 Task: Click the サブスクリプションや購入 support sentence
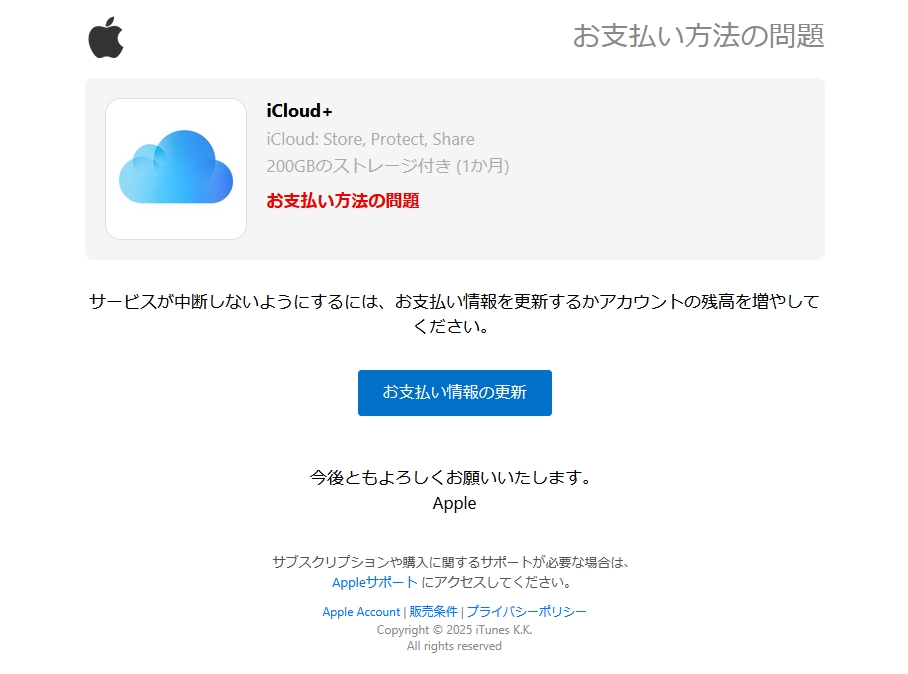tap(451, 562)
